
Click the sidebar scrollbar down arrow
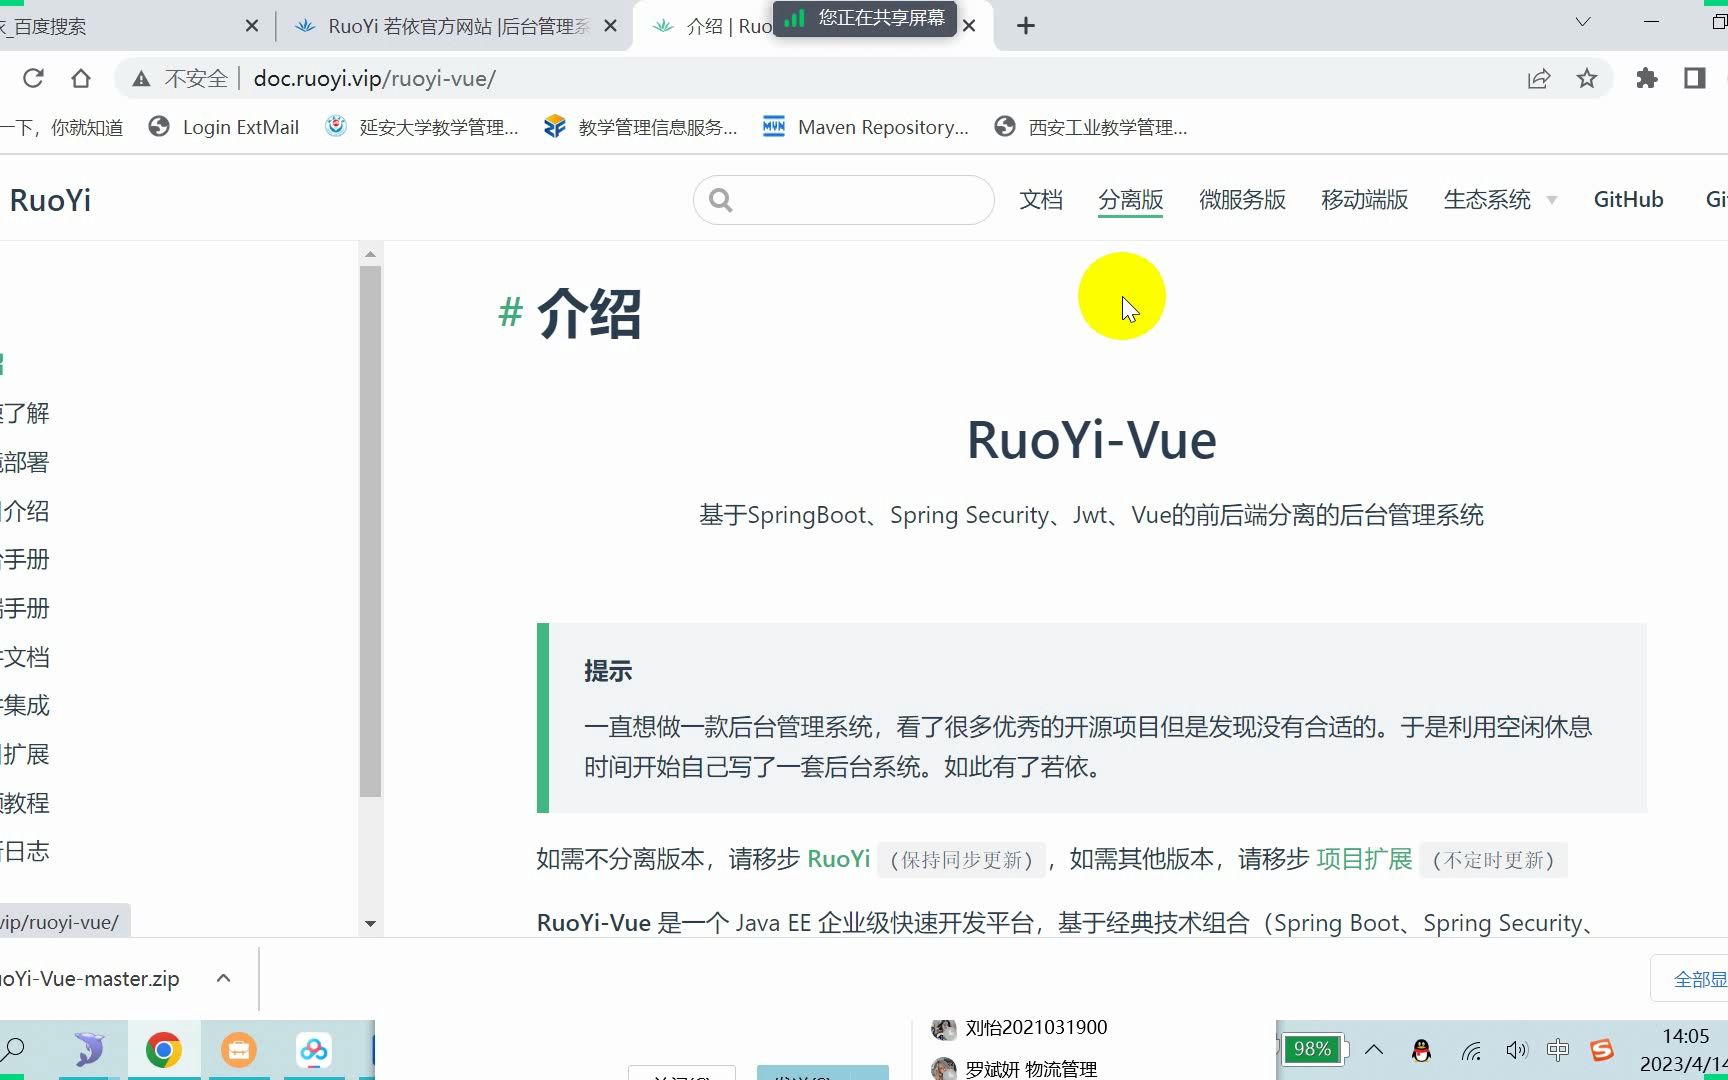pyautogui.click(x=370, y=924)
